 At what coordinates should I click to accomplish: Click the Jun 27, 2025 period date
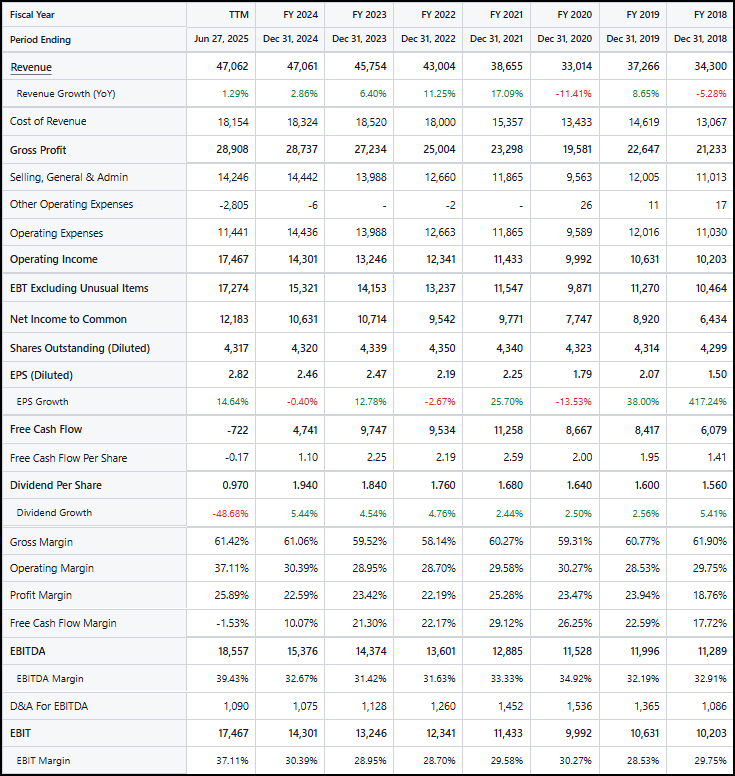[221, 39]
